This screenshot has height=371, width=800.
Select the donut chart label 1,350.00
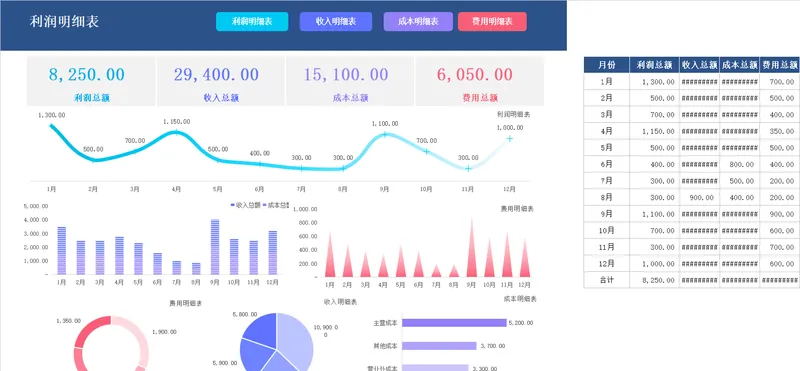click(68, 320)
